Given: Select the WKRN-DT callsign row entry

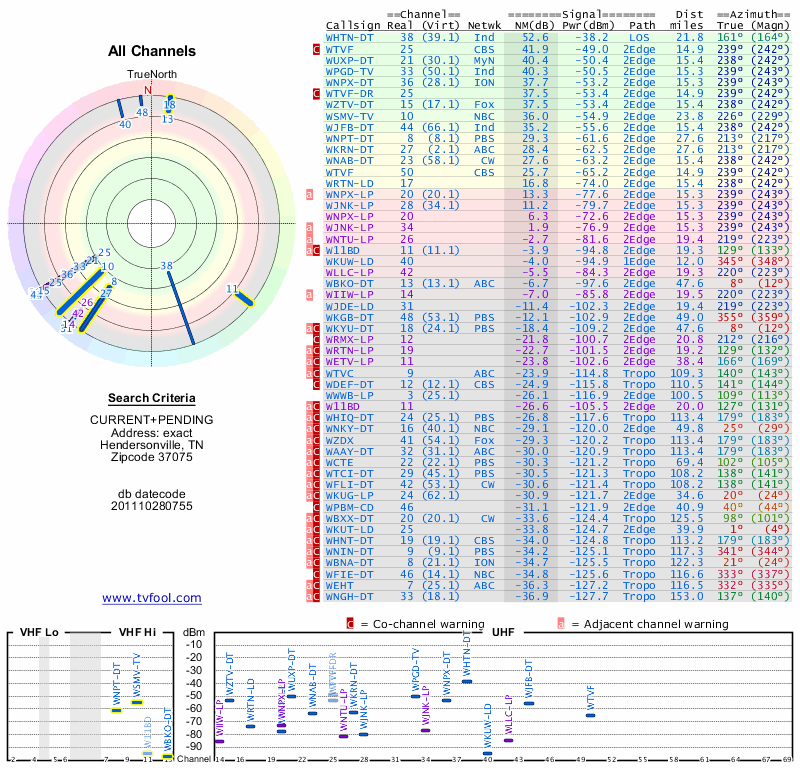Looking at the screenshot, I should click(x=349, y=150).
